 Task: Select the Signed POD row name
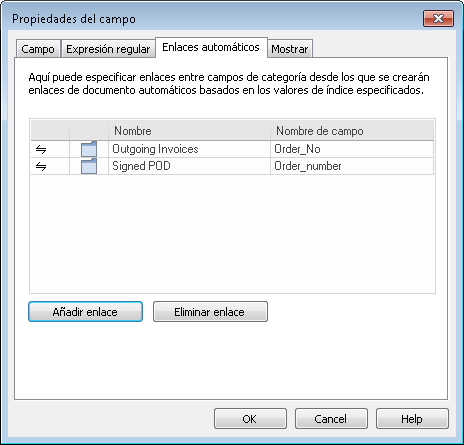[x=141, y=166]
